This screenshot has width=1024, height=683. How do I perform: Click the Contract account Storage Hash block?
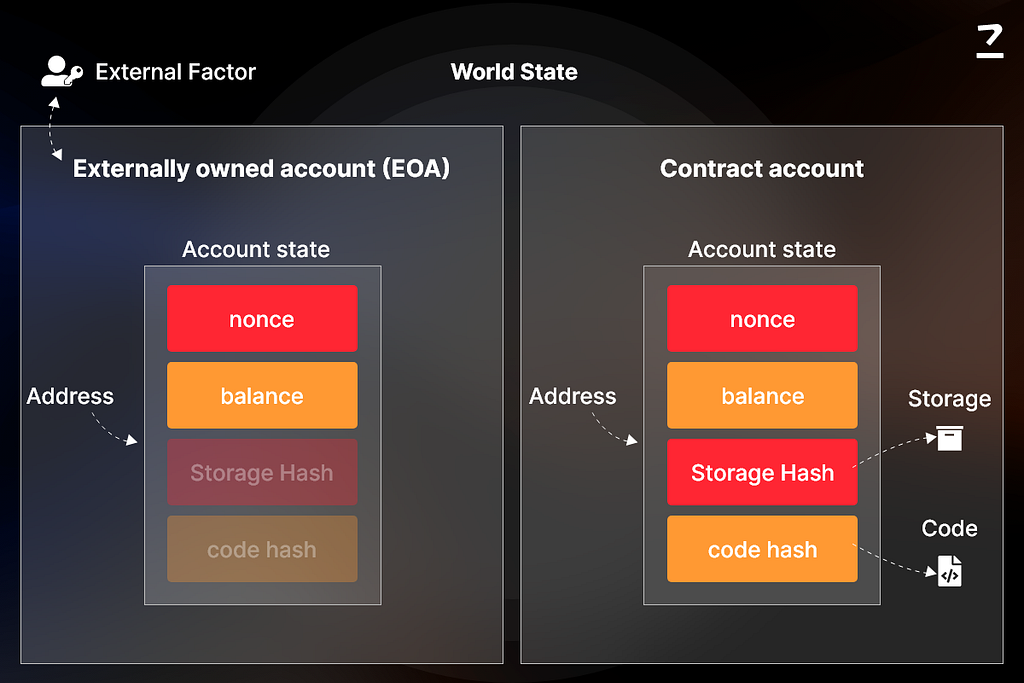point(762,473)
